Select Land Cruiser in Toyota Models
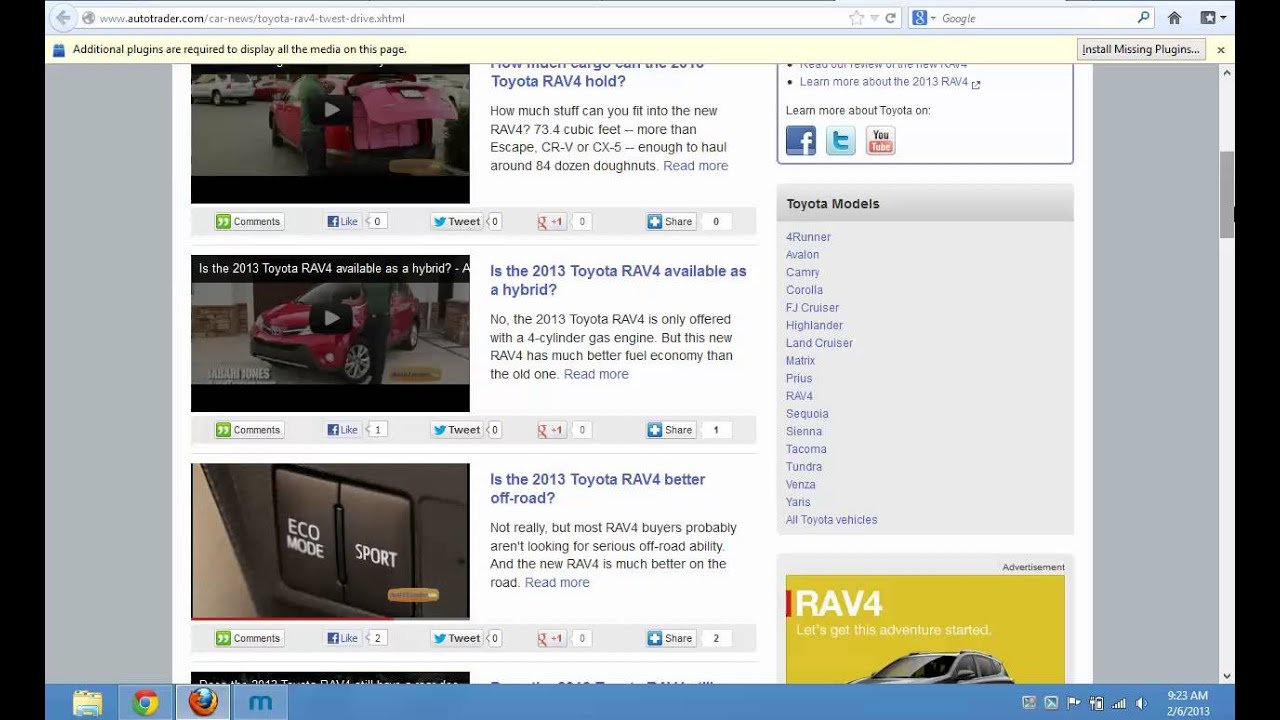 point(819,343)
